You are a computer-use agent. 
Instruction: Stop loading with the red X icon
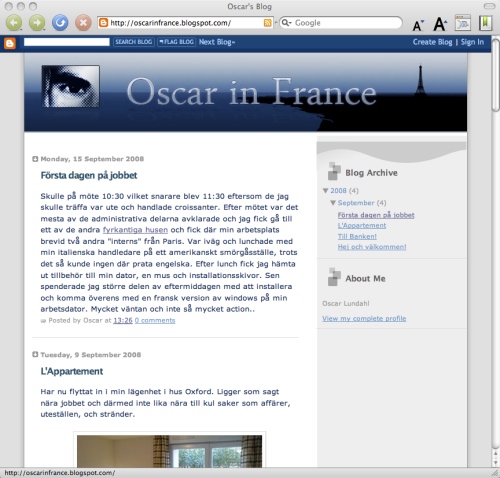(x=83, y=23)
